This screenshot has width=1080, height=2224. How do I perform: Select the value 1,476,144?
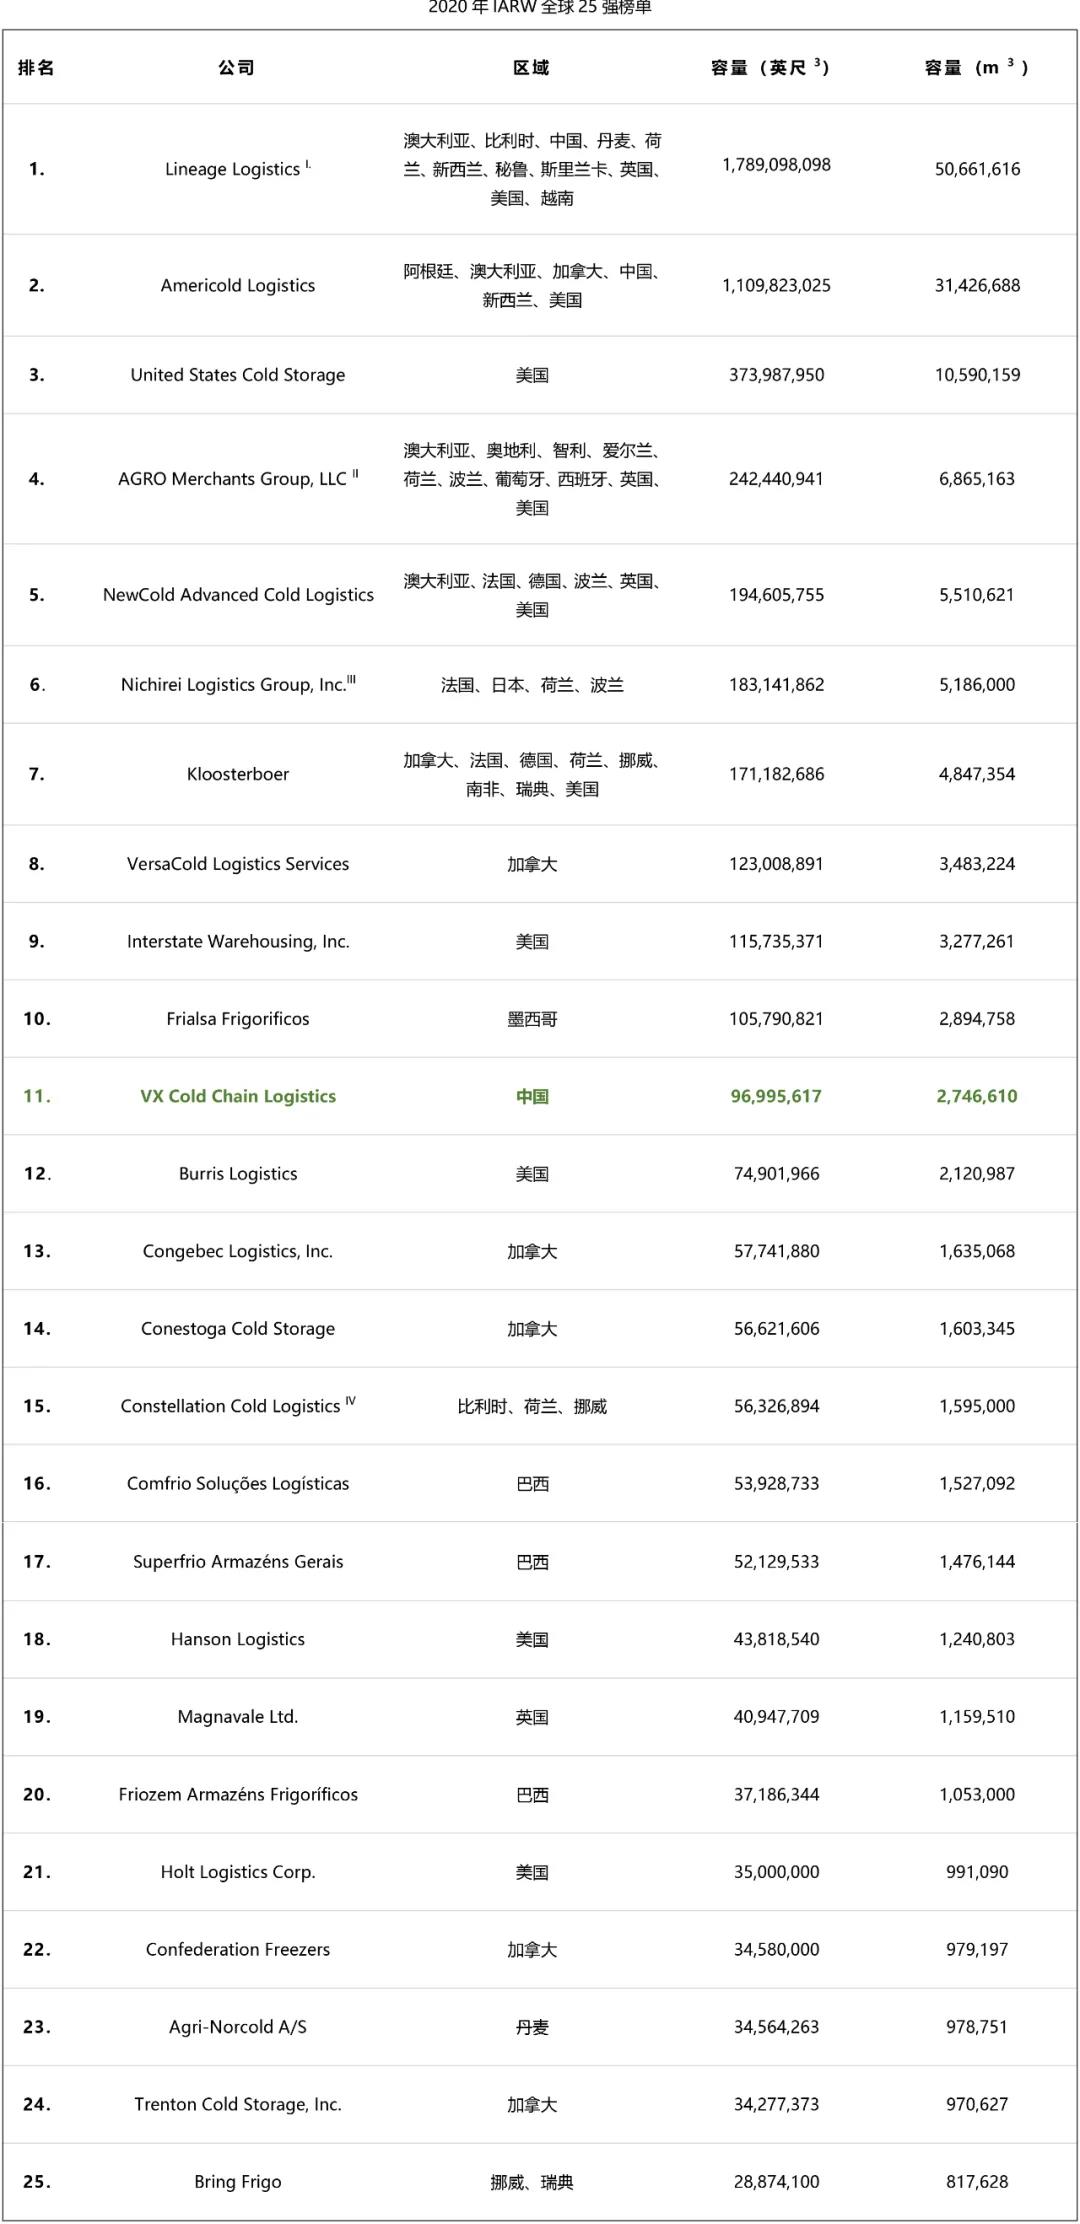point(977,1562)
